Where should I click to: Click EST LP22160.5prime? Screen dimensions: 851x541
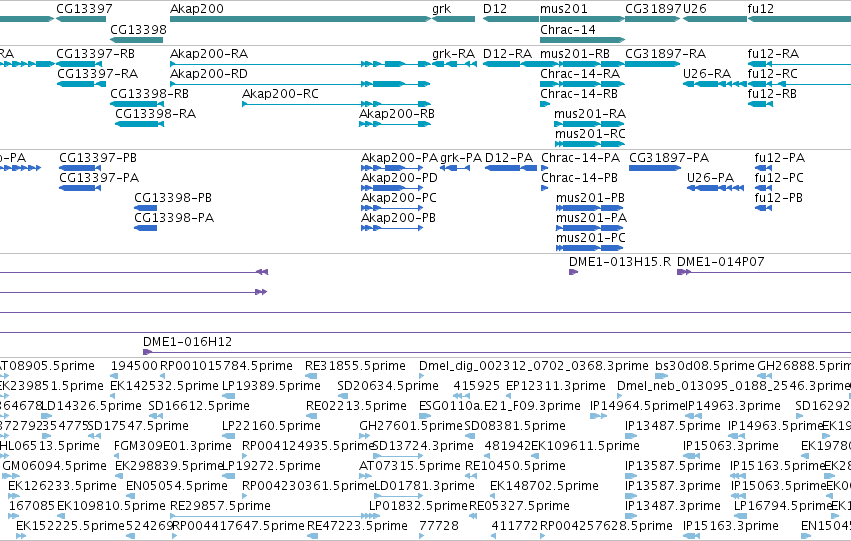point(271,426)
